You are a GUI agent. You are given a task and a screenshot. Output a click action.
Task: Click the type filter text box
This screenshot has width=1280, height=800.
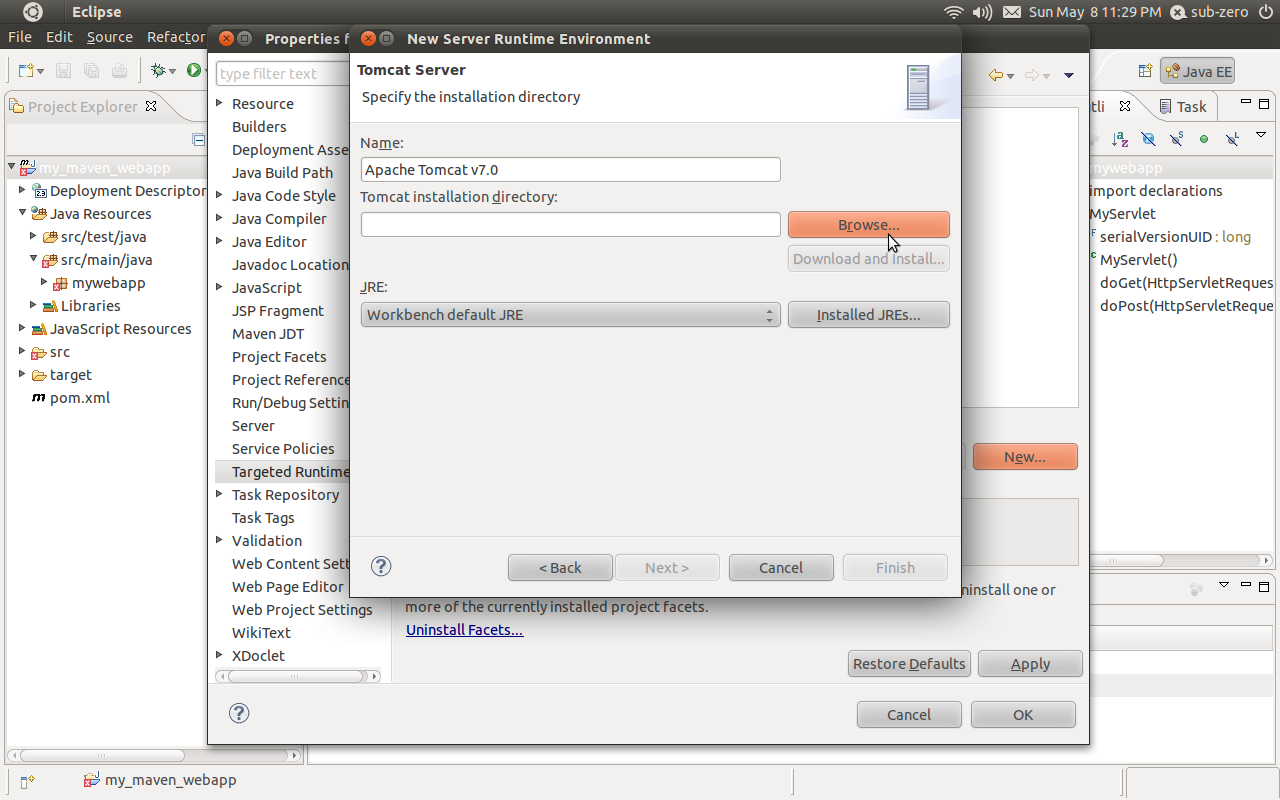point(282,74)
